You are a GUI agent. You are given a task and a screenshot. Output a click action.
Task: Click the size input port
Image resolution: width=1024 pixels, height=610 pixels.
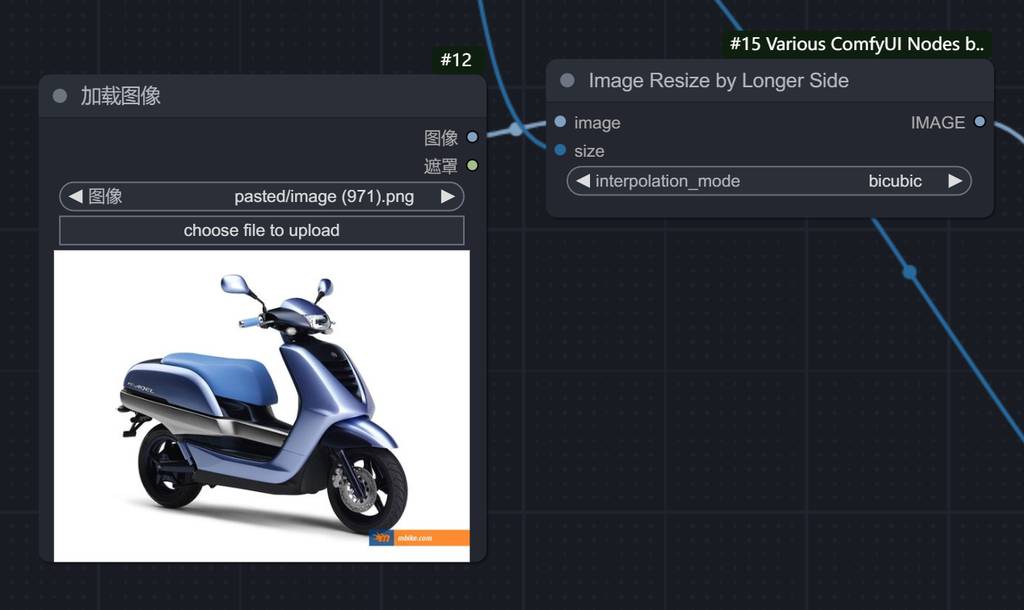point(560,150)
